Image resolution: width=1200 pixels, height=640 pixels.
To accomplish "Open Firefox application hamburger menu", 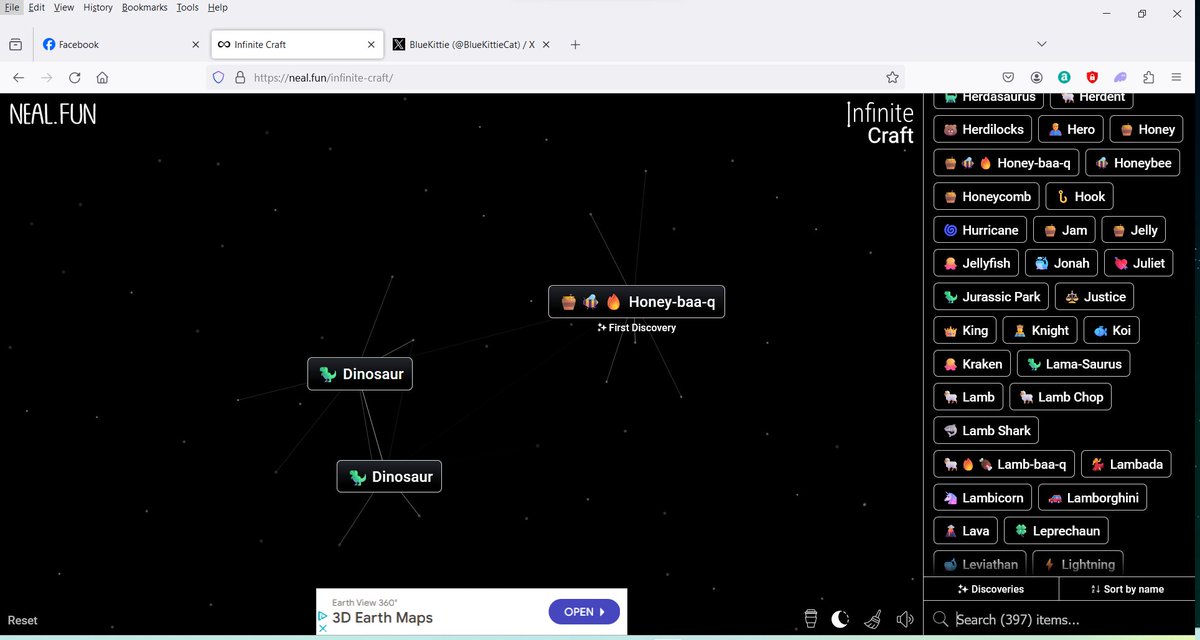I will pyautogui.click(x=1177, y=77).
